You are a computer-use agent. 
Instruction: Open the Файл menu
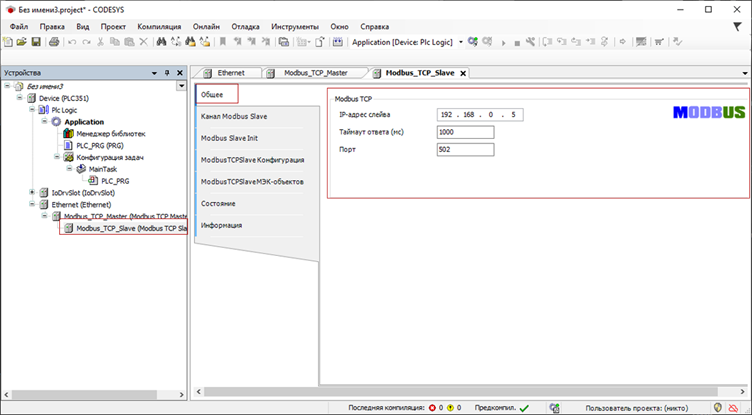pyautogui.click(x=19, y=27)
